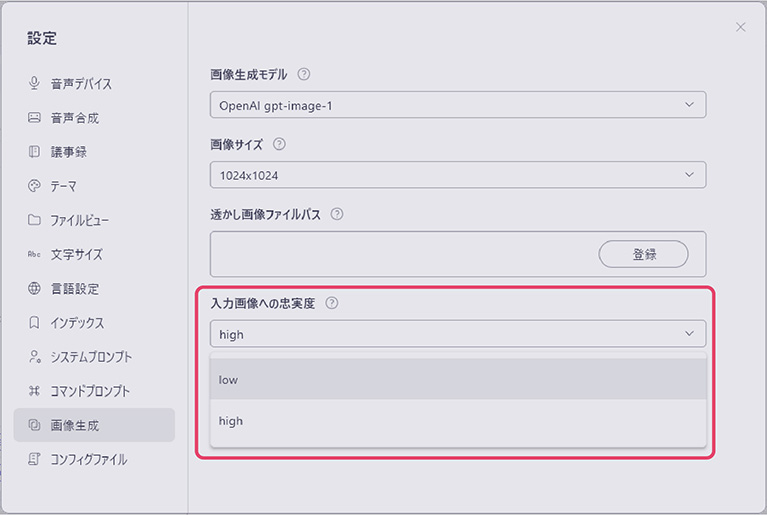Click the テーマ palette icon
This screenshot has width=767, height=515.
click(34, 186)
